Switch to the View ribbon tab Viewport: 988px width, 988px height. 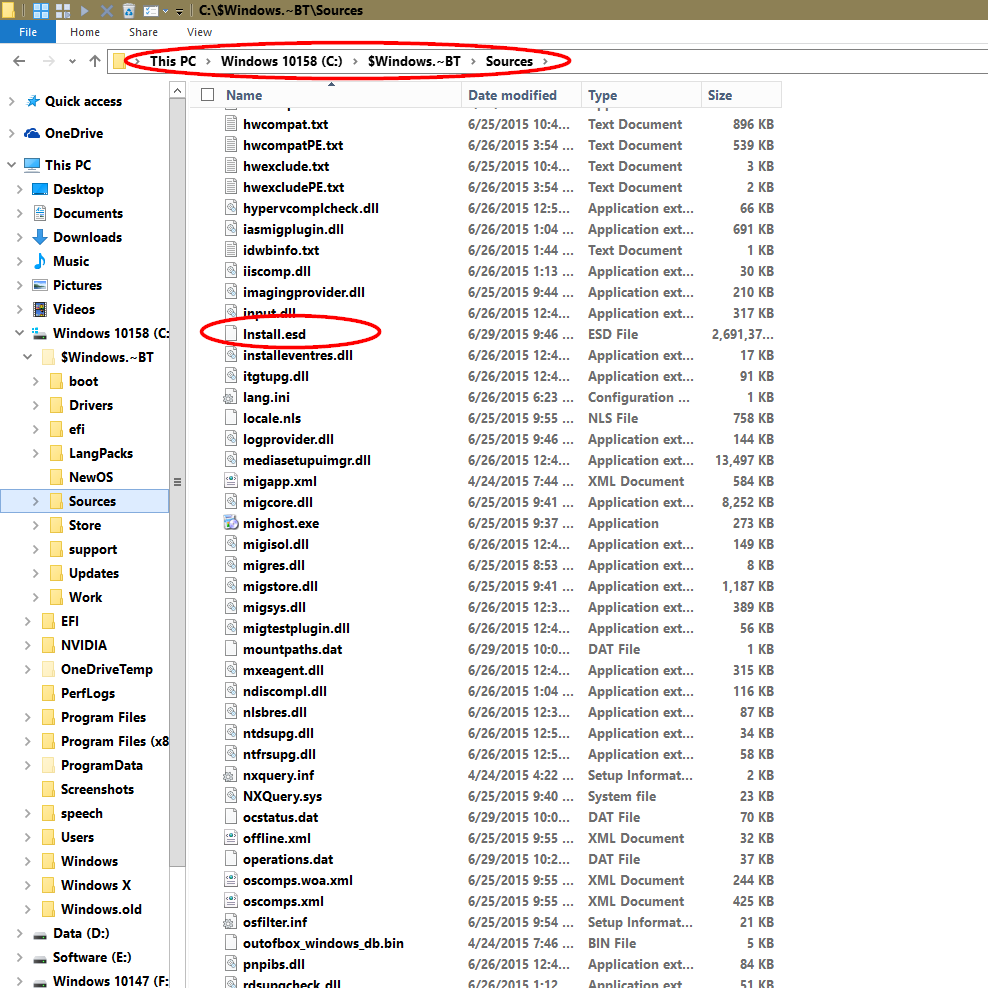point(199,32)
